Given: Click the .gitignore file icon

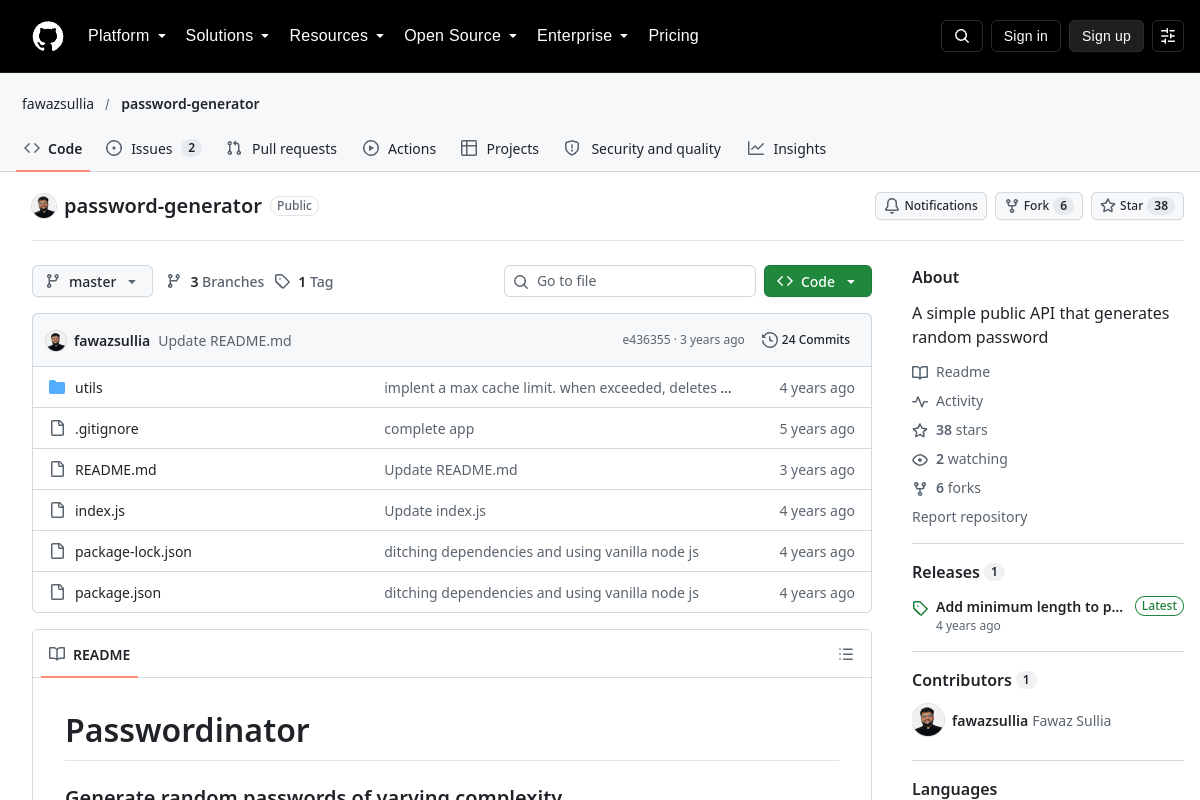Looking at the screenshot, I should tap(57, 428).
